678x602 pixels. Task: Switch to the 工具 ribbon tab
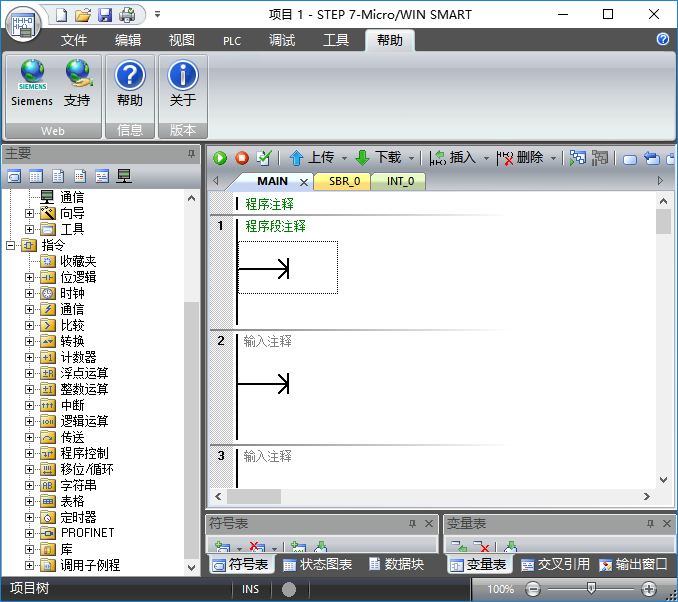[x=336, y=40]
